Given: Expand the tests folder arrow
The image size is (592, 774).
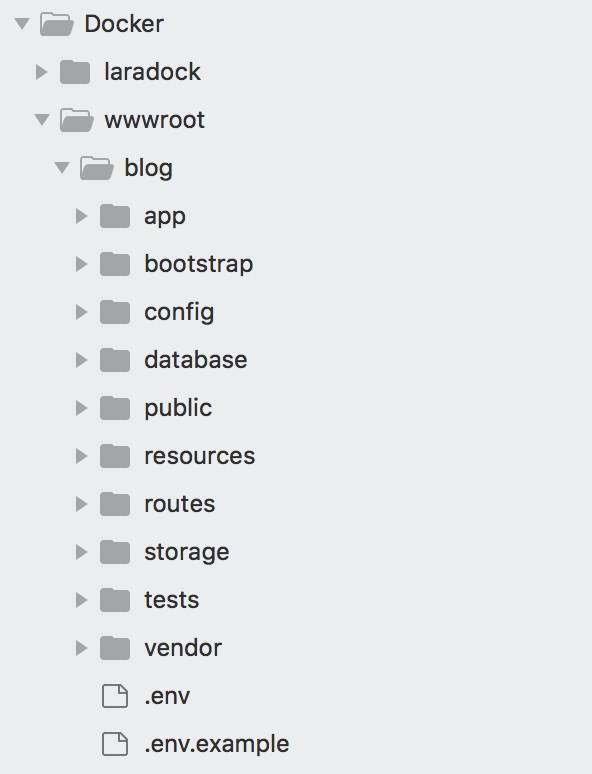Looking at the screenshot, I should pyautogui.click(x=81, y=600).
